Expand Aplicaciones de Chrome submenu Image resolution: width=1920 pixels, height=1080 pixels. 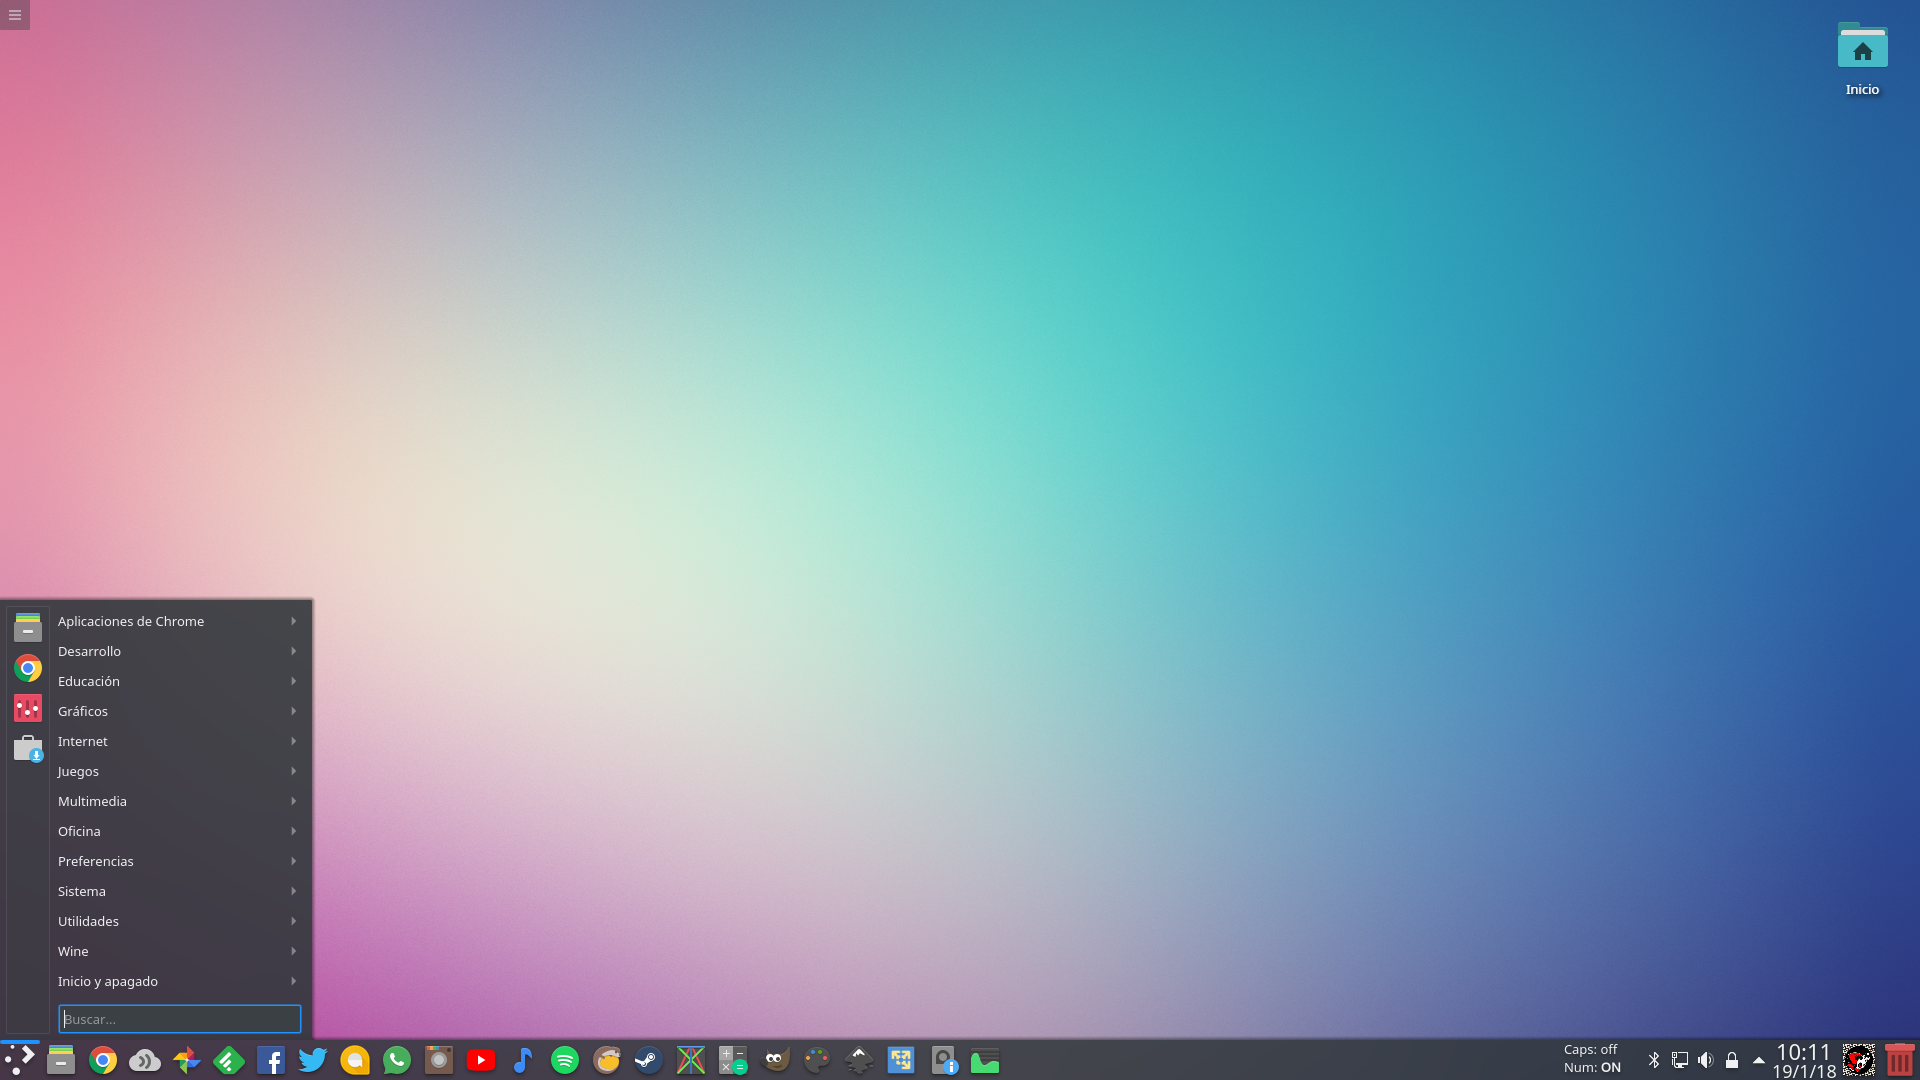pos(179,621)
